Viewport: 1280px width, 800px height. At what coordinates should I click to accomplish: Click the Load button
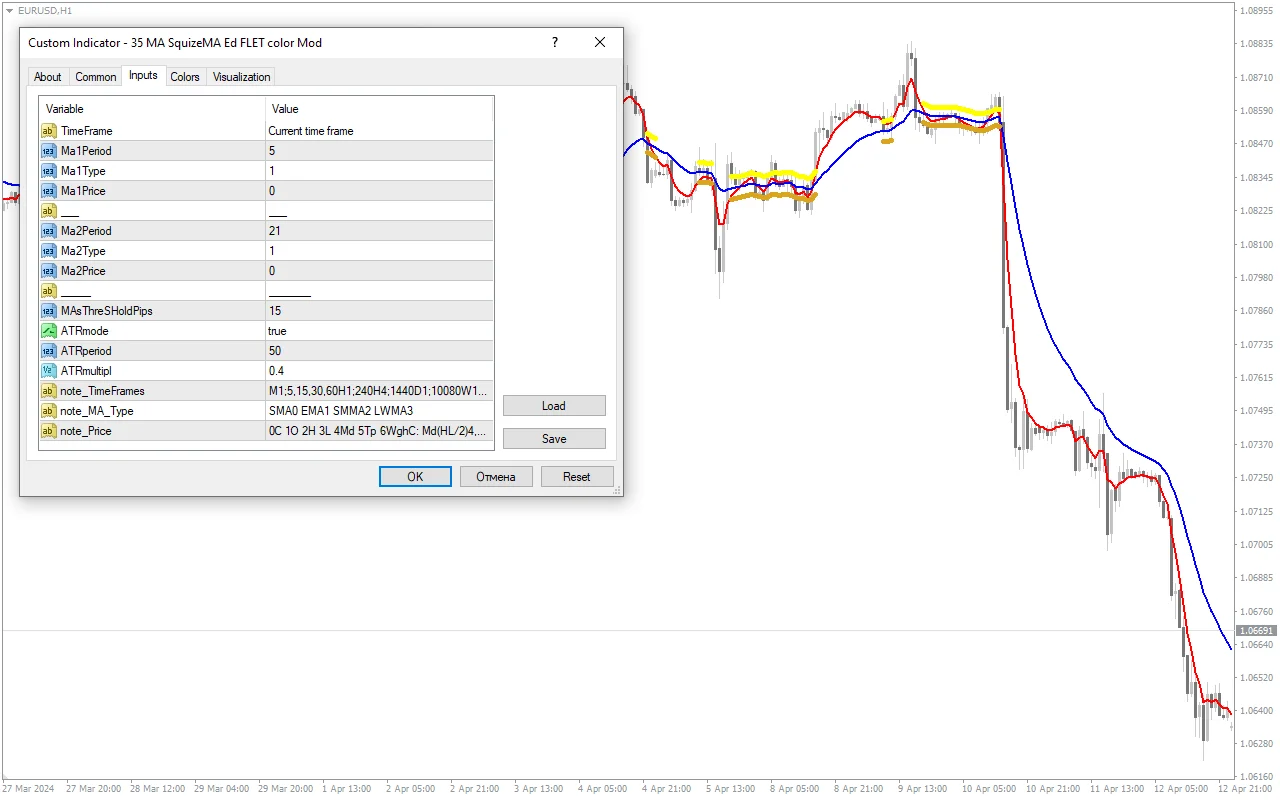click(x=554, y=405)
